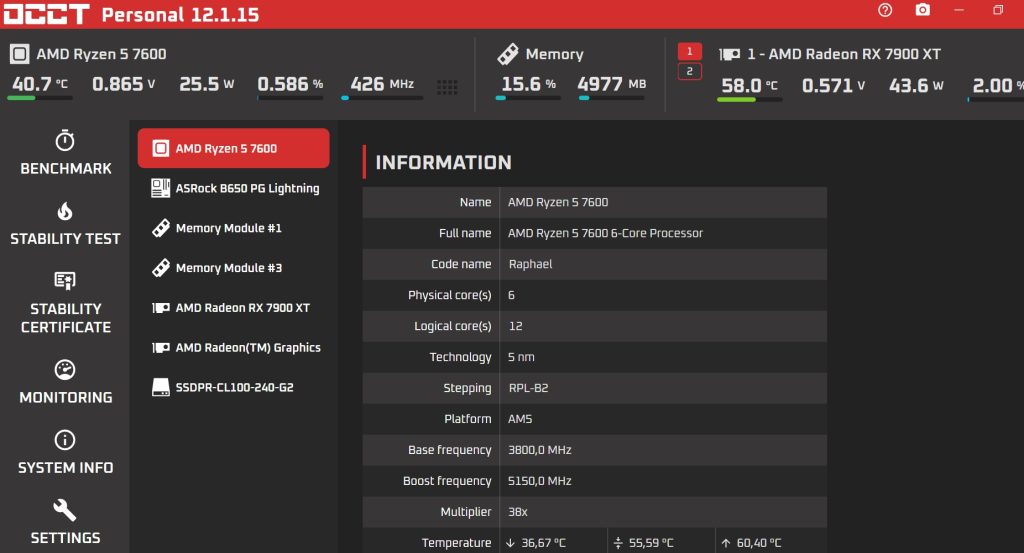Image resolution: width=1024 pixels, height=553 pixels.
Task: Select GPU 2 toggle button
Action: (x=690, y=71)
